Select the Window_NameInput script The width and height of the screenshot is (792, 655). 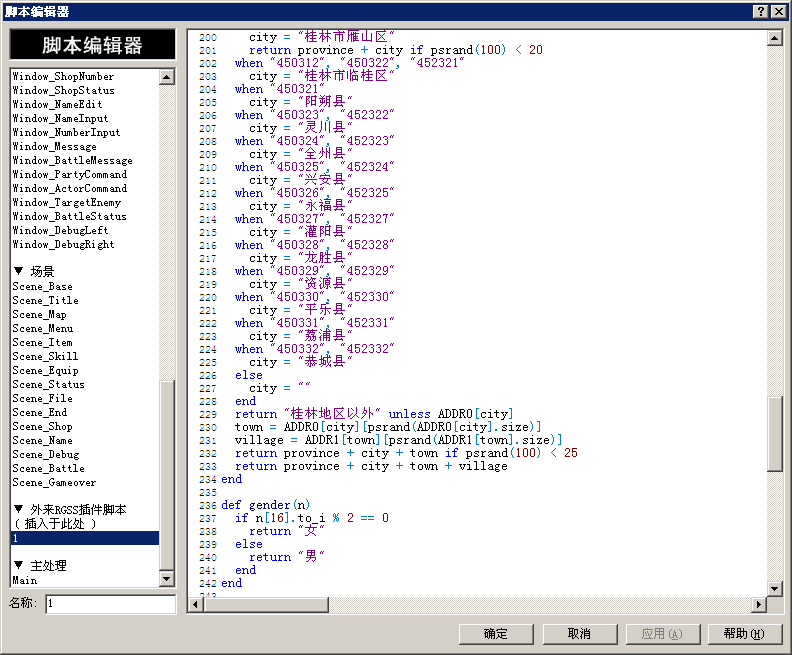tap(85, 119)
